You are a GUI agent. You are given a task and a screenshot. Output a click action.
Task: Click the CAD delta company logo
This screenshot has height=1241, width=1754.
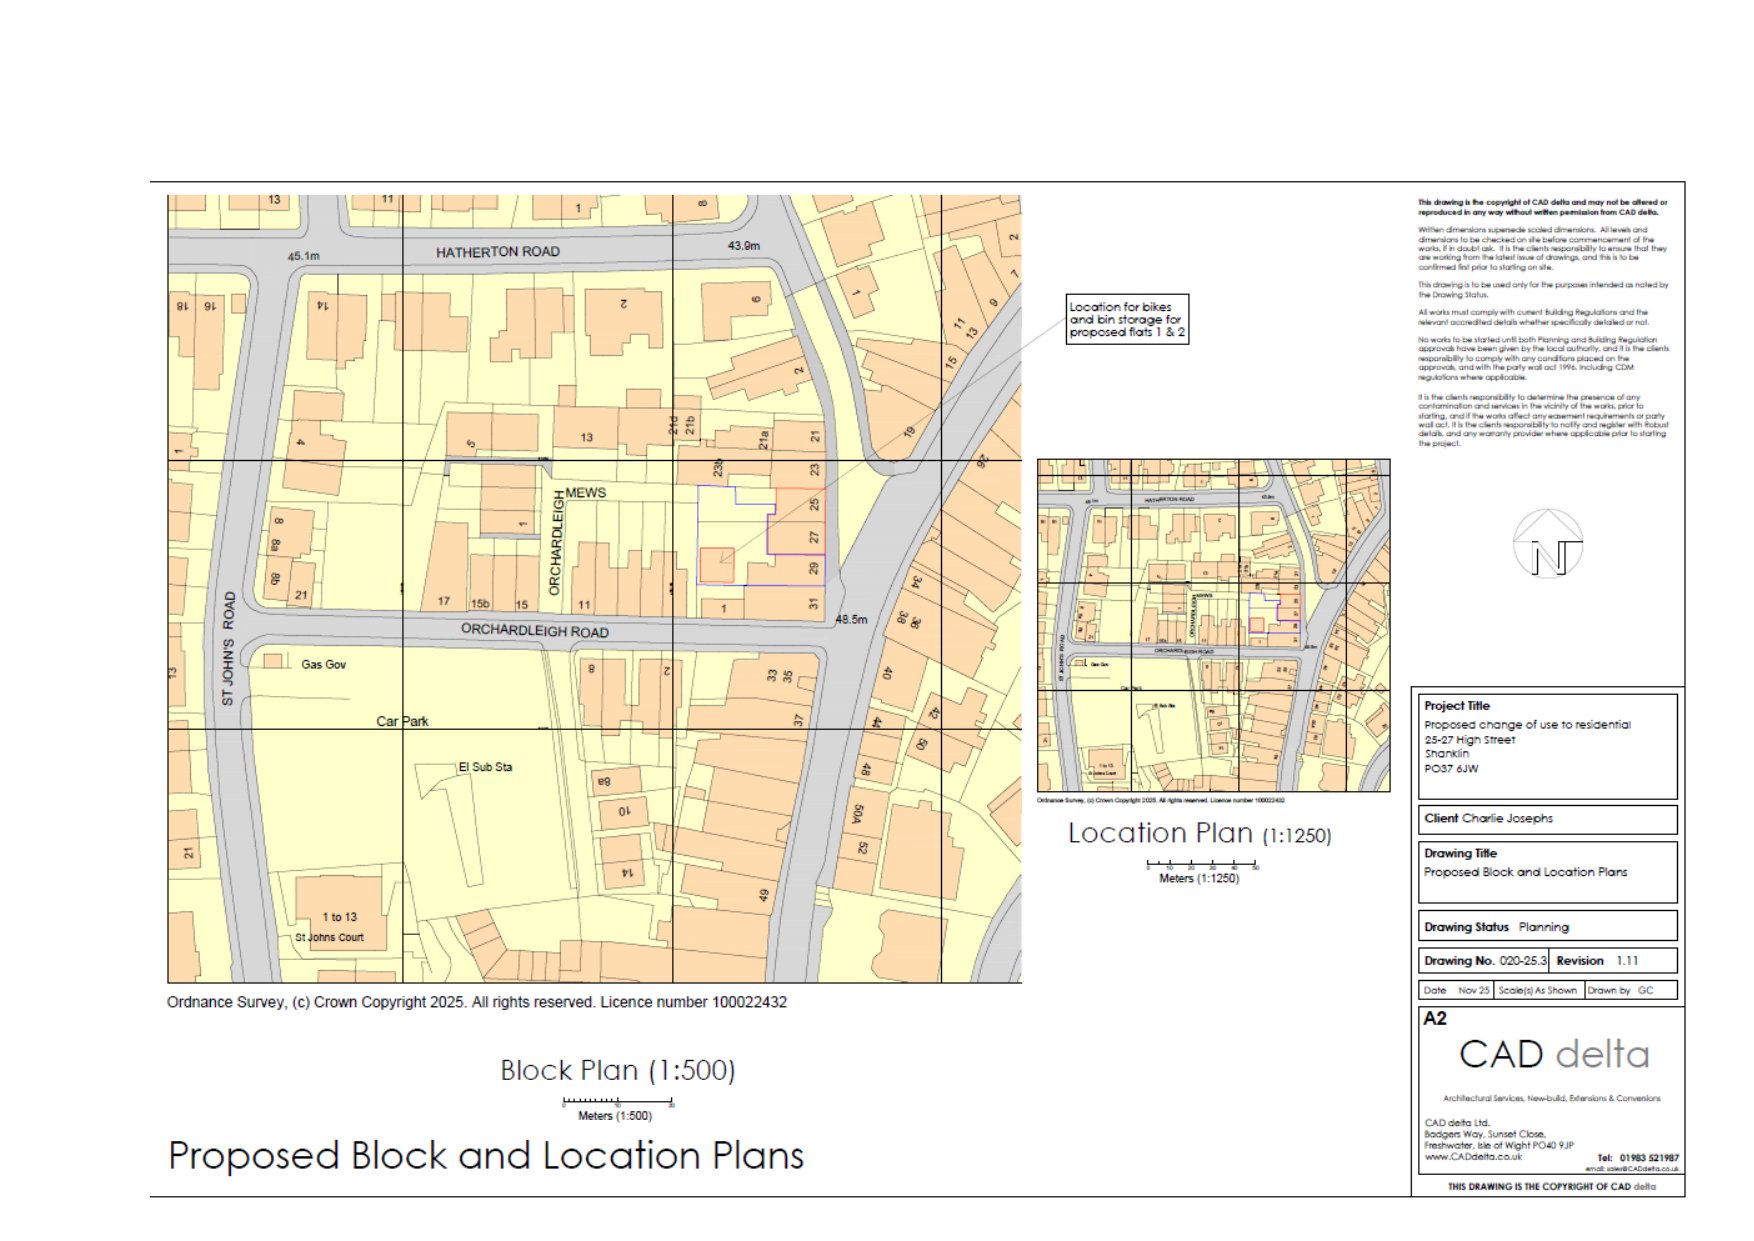[1553, 1055]
